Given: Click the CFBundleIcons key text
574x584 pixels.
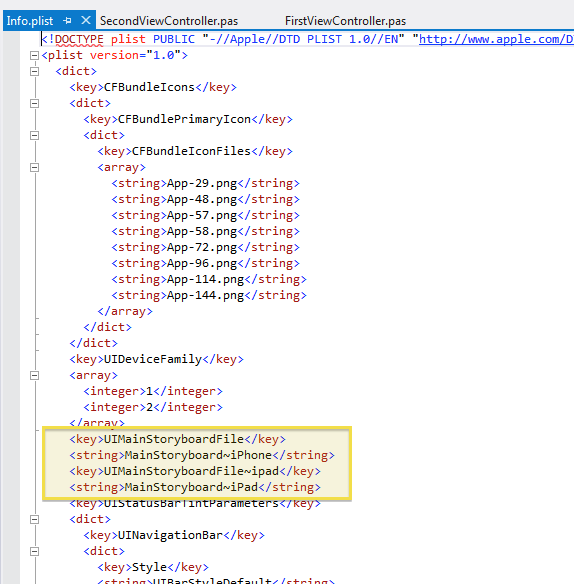Looking at the screenshot, I should [x=149, y=87].
